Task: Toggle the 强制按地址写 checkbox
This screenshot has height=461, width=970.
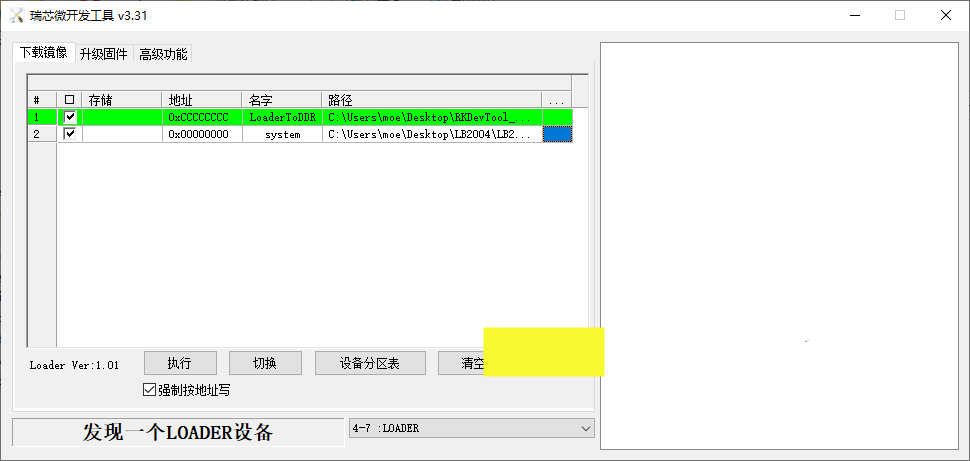Action: click(150, 390)
